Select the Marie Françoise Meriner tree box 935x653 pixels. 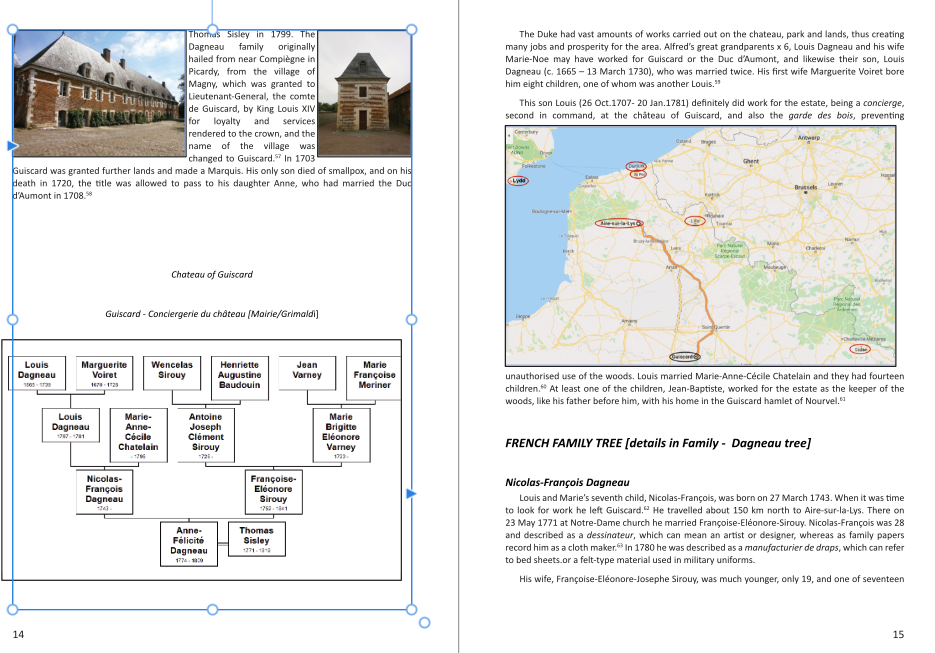coord(374,378)
